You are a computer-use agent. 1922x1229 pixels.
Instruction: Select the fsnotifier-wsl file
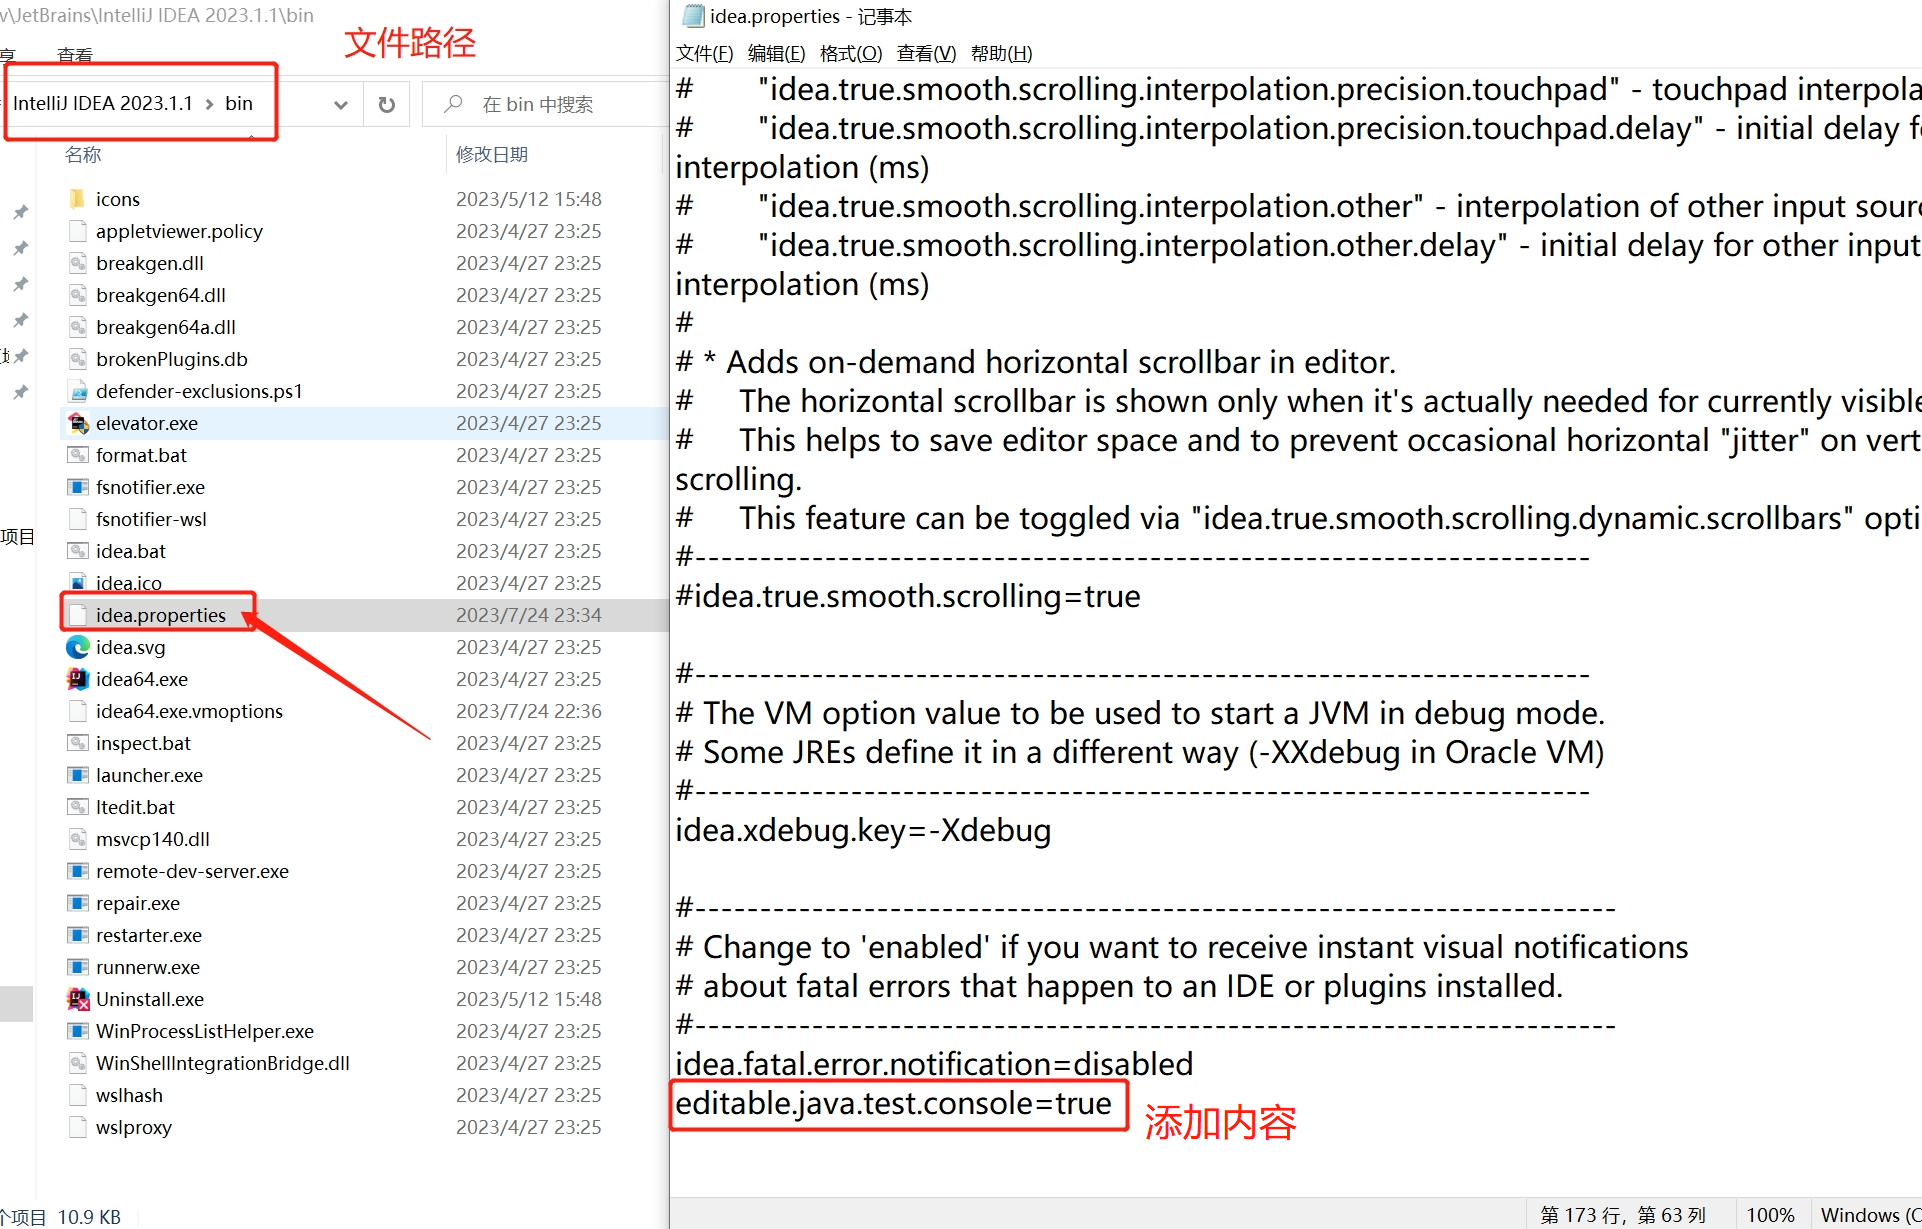(x=151, y=519)
